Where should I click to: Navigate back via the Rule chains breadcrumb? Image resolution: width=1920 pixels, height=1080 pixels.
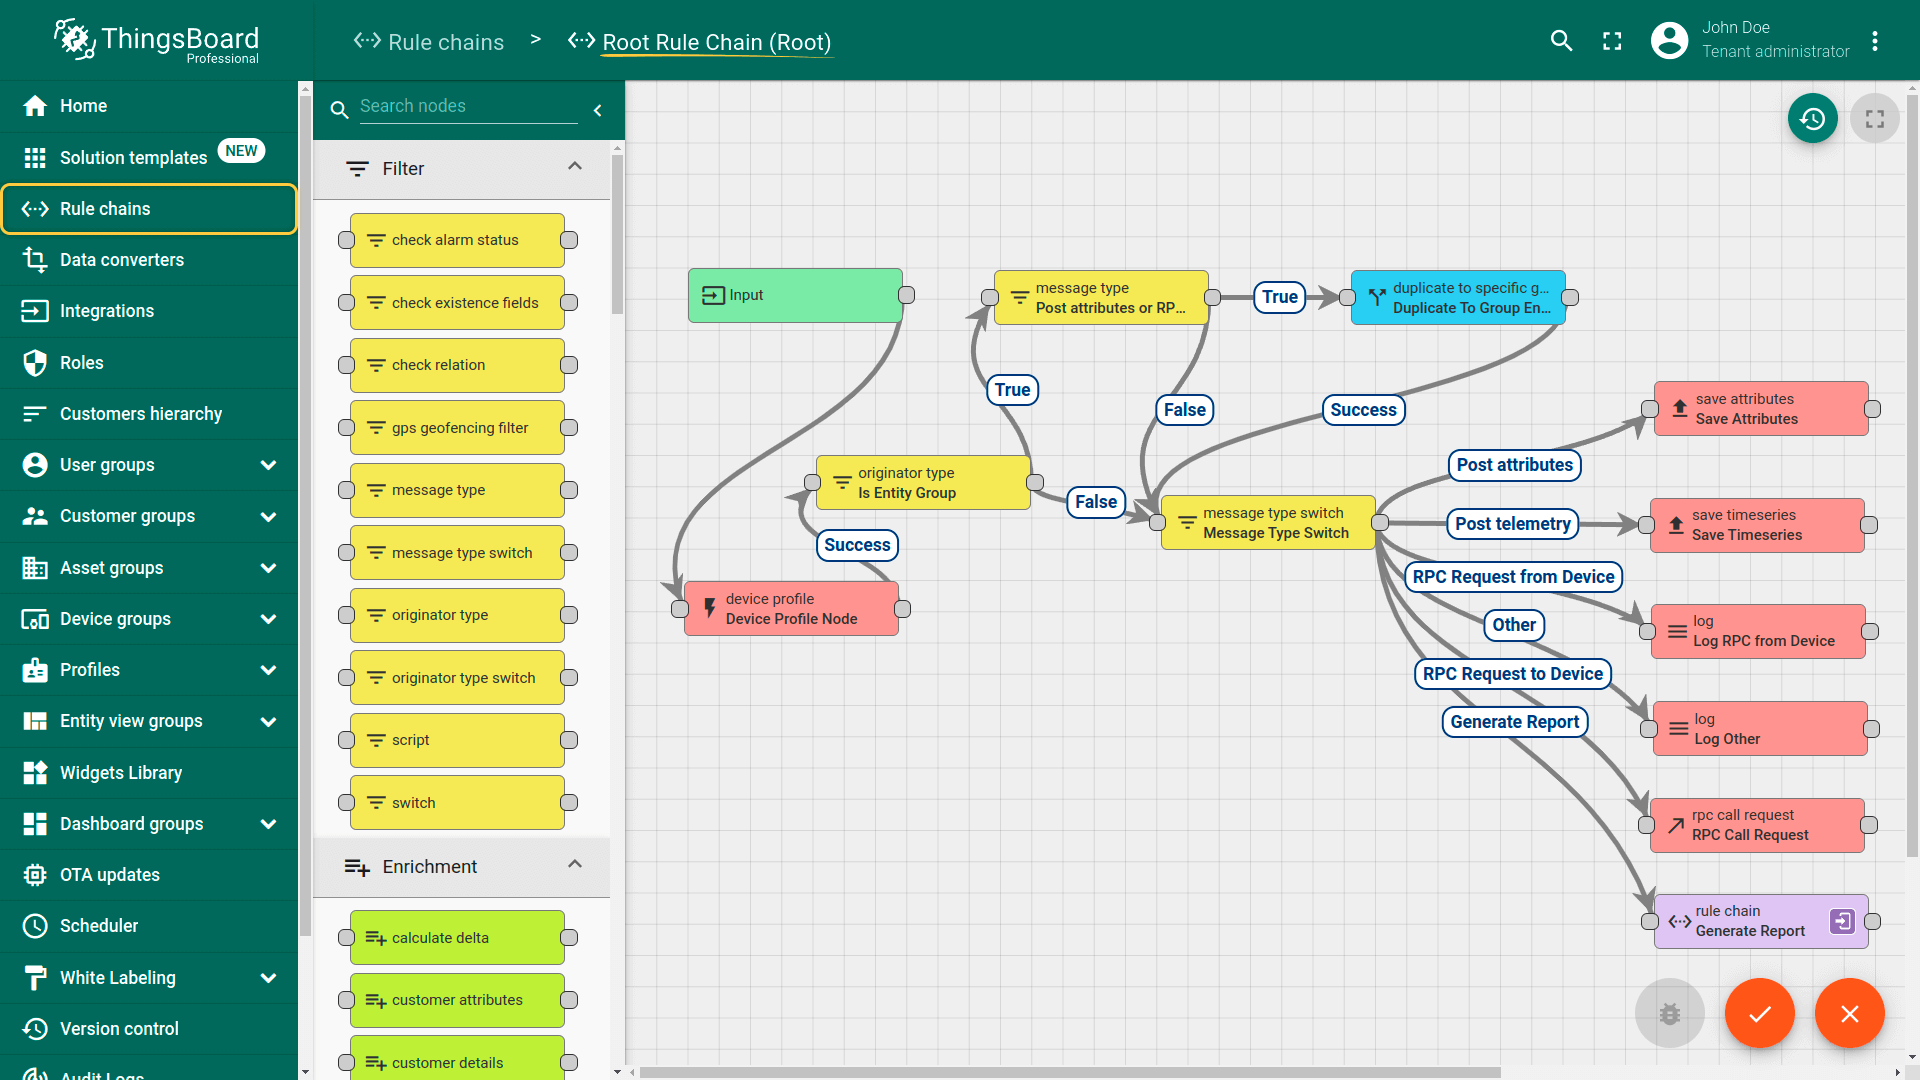(428, 42)
